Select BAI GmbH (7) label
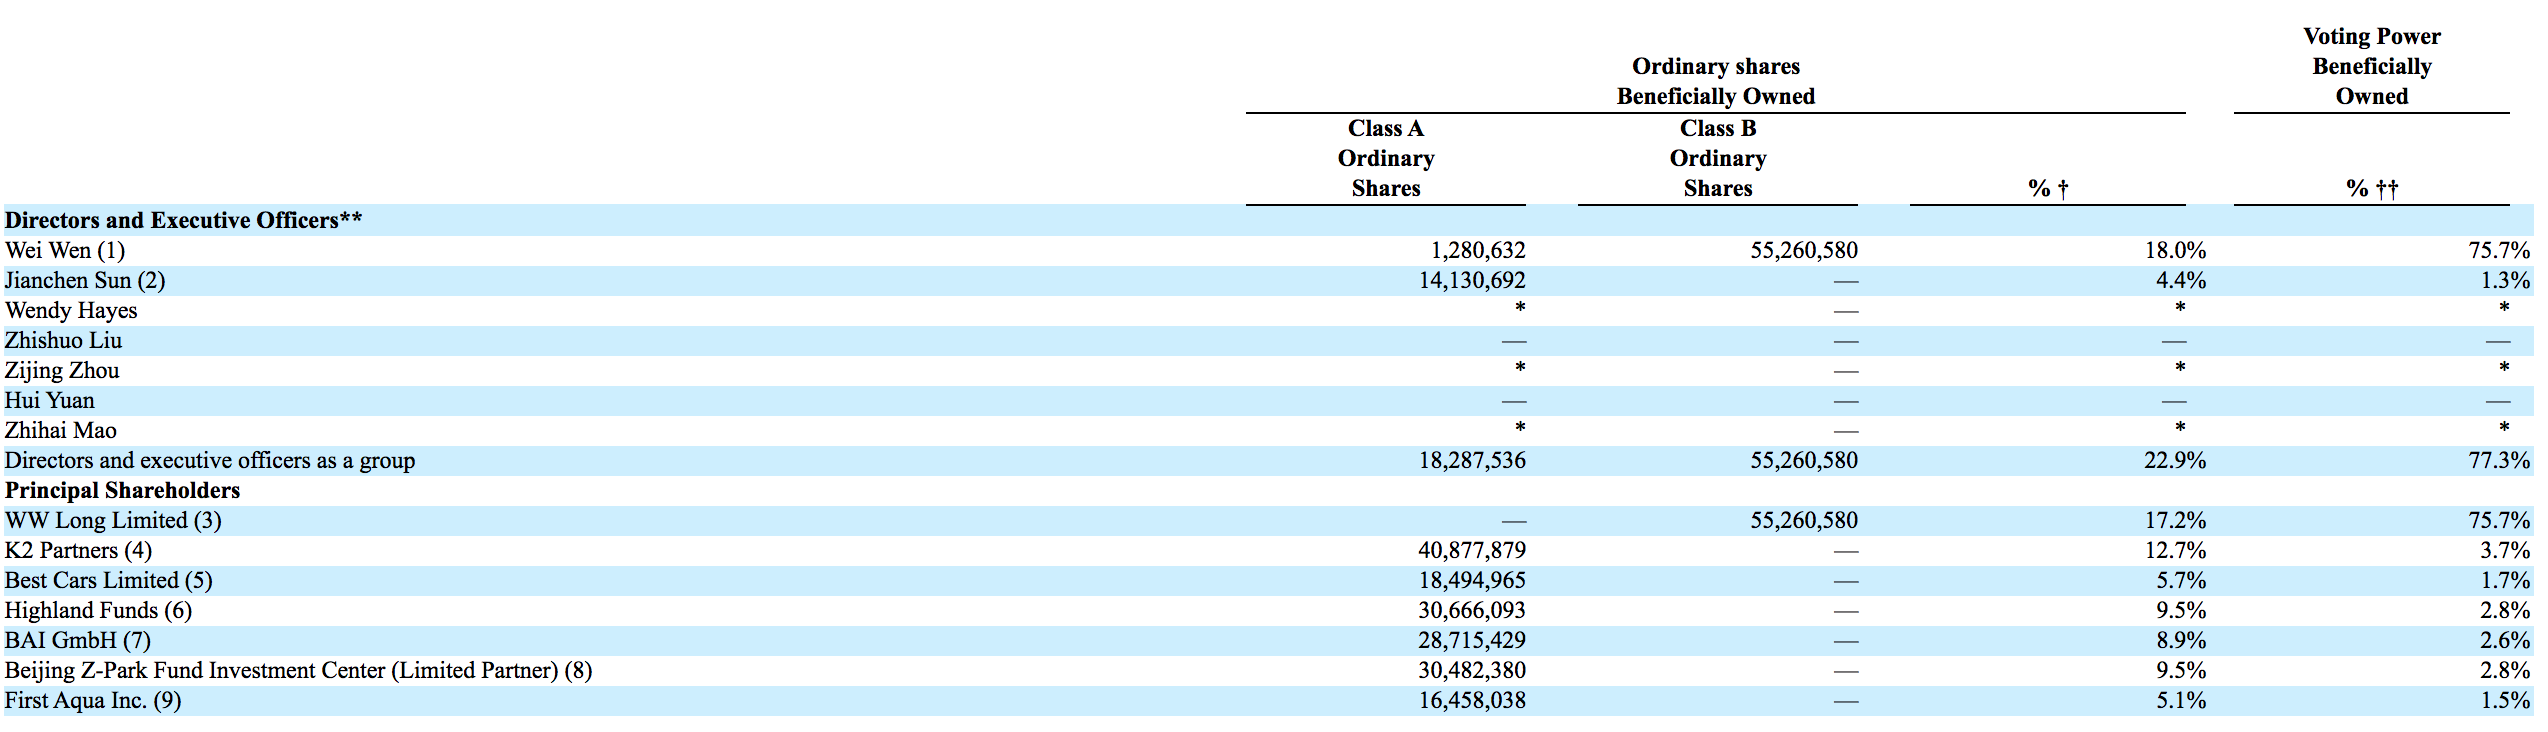 [x=78, y=641]
